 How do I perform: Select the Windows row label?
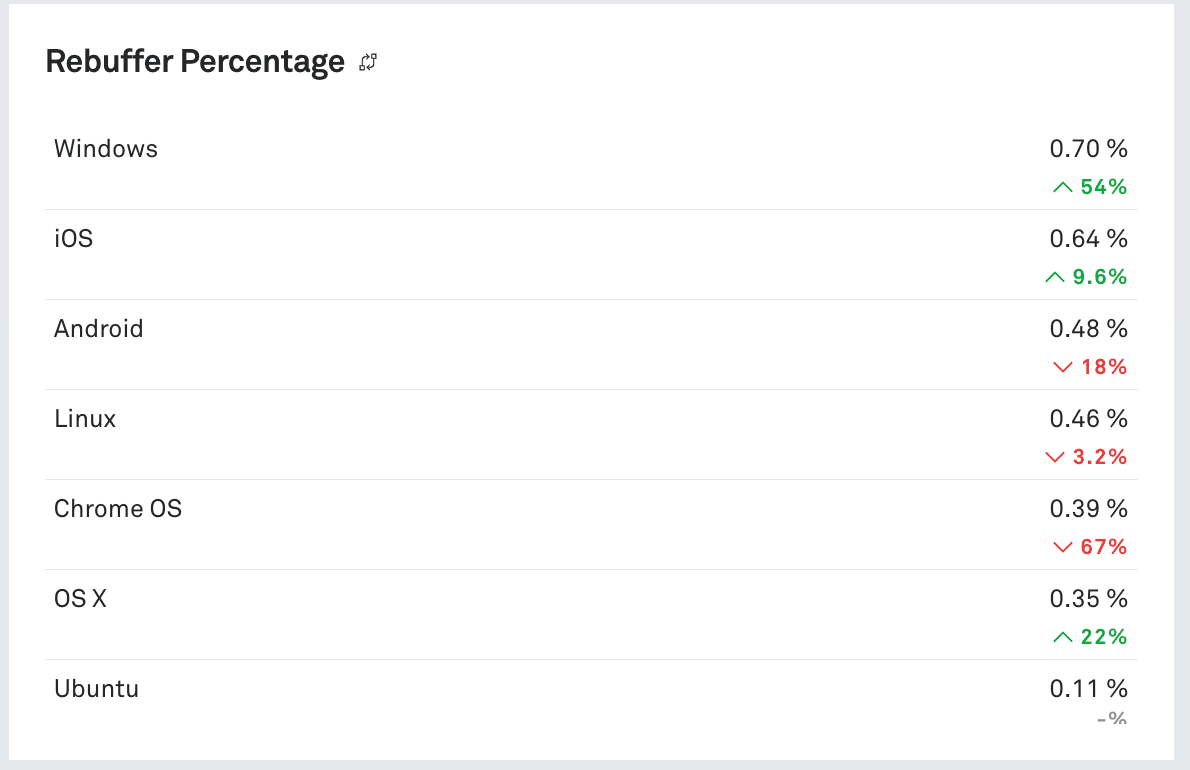click(x=106, y=149)
